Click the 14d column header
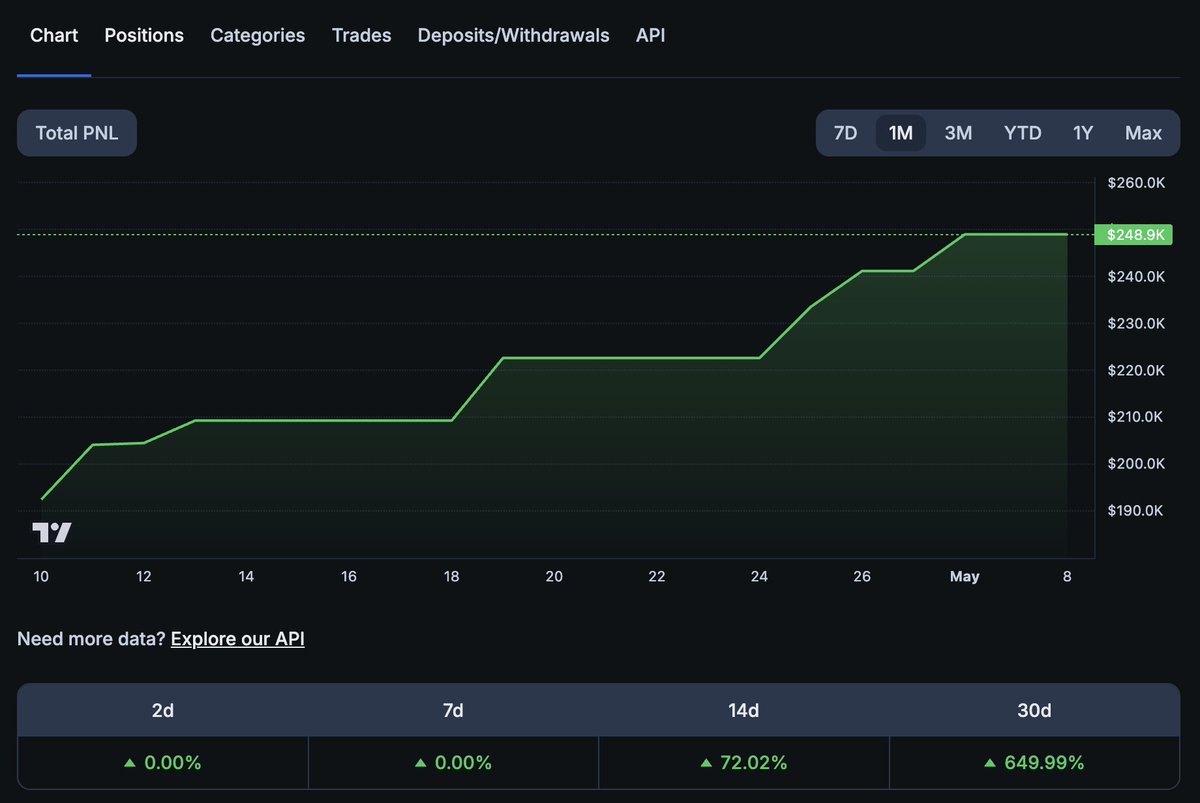The width and height of the screenshot is (1200, 803). tap(744, 710)
